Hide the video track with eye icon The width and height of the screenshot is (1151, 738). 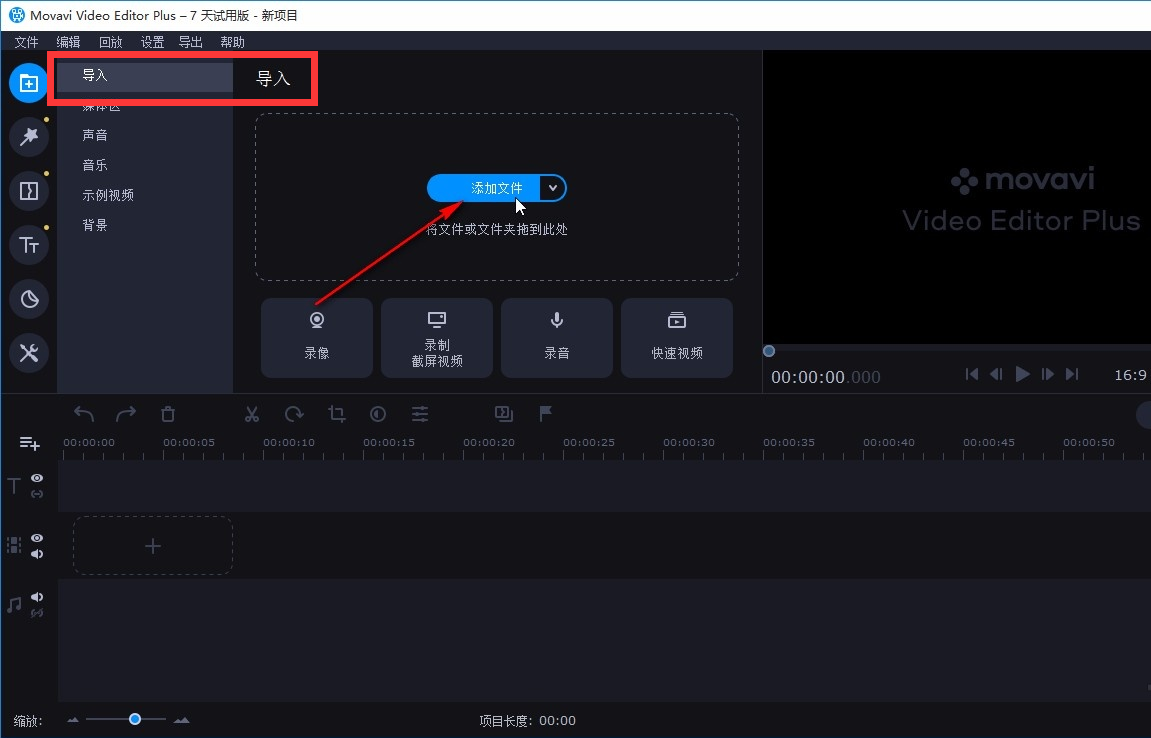click(x=37, y=538)
